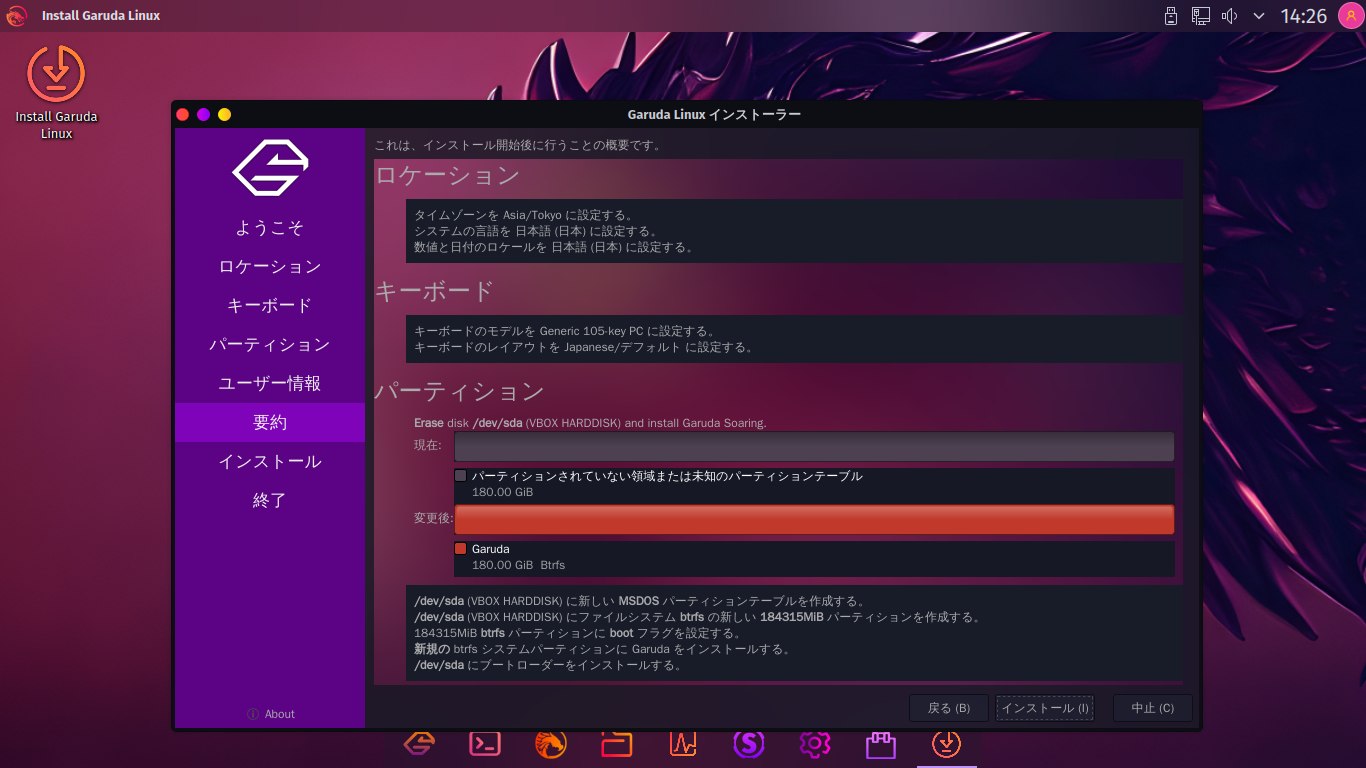This screenshot has height=768, width=1366.
Task: Cancel setup with 中止 (C) button
Action: (x=1152, y=708)
